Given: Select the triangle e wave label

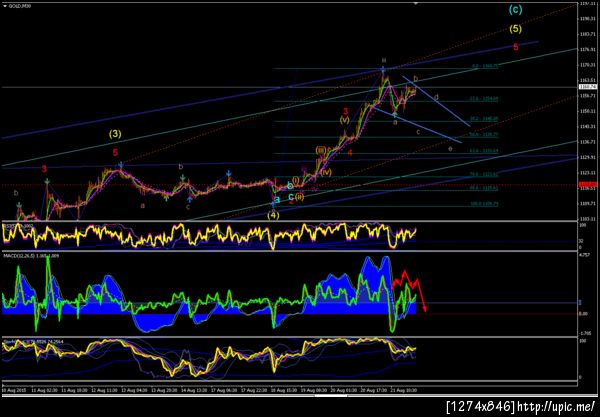Looking at the screenshot, I should click(x=450, y=148).
